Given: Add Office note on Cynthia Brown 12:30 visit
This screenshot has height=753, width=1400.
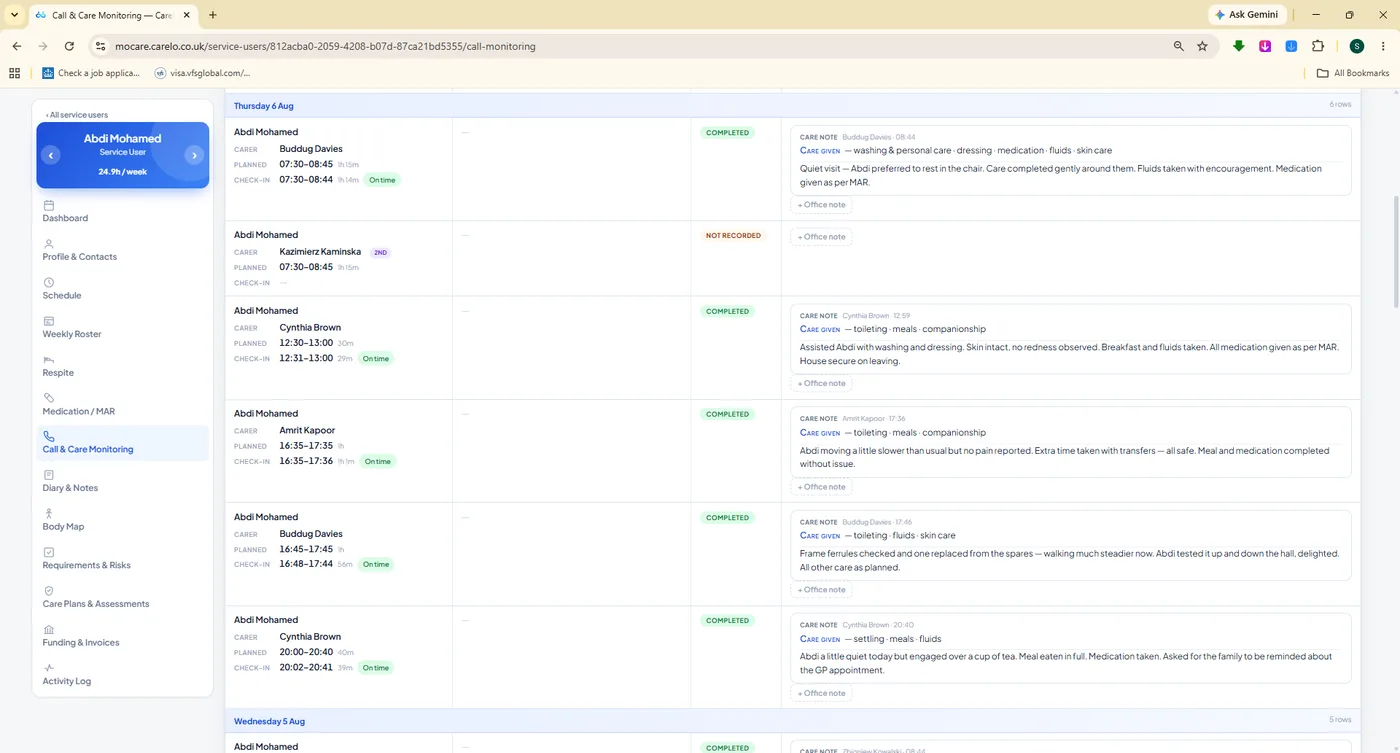Looking at the screenshot, I should point(821,383).
